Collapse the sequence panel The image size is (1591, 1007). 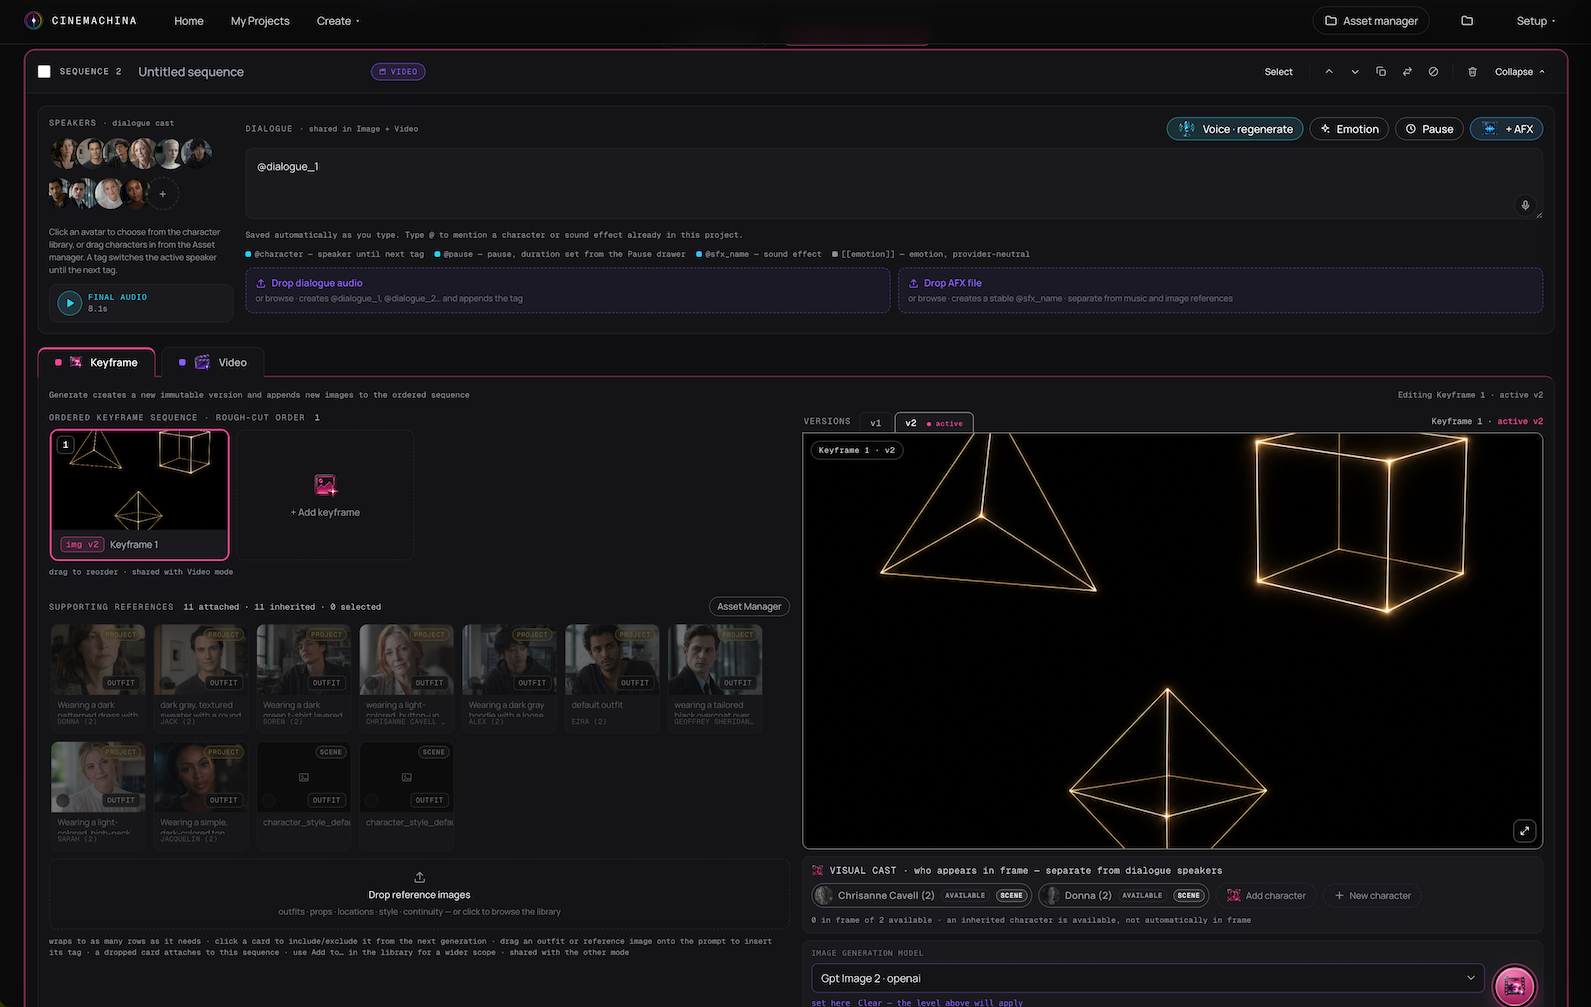(1520, 72)
